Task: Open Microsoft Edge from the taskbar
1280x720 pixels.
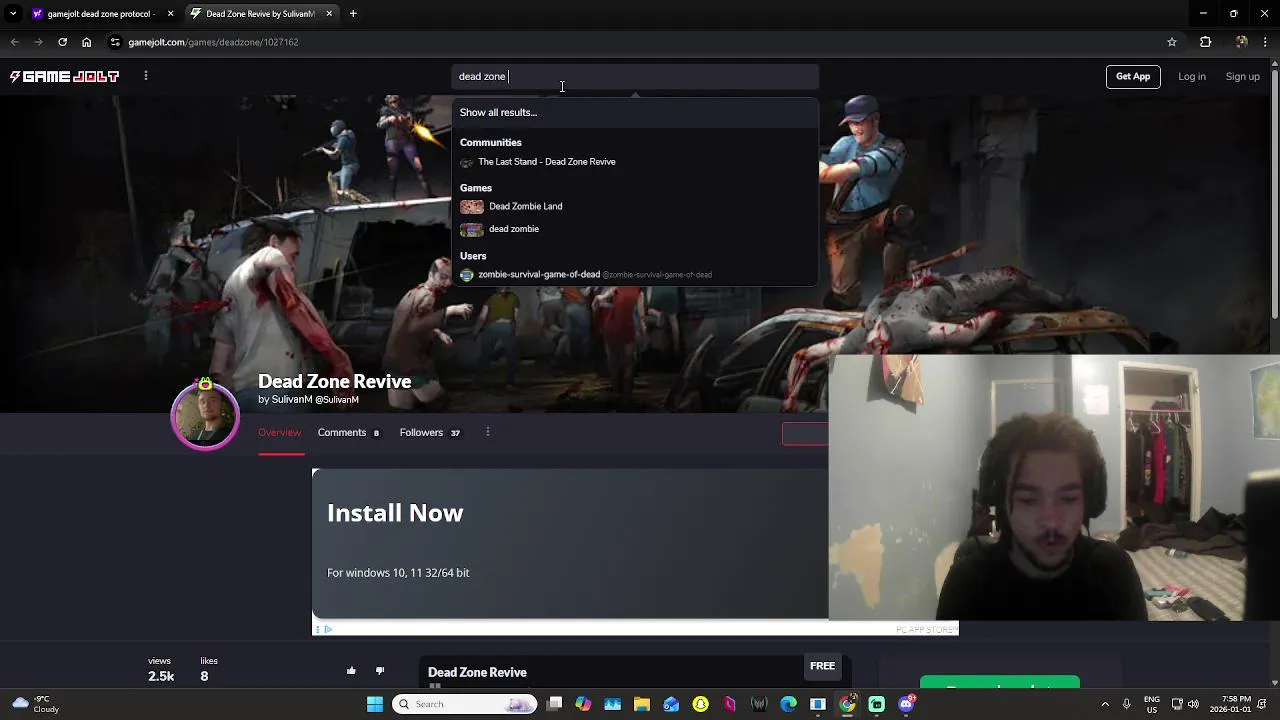Action: pyautogui.click(x=788, y=704)
